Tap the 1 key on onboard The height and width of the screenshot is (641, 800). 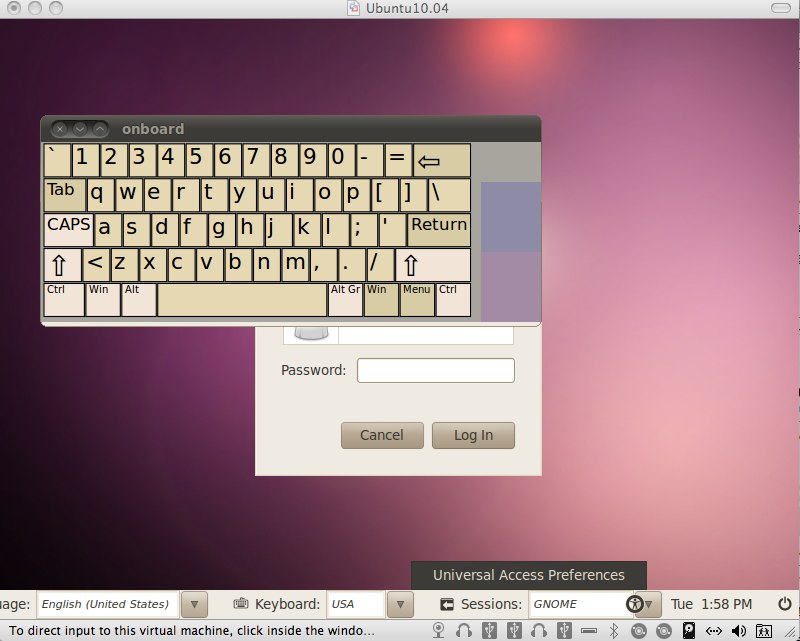point(86,160)
